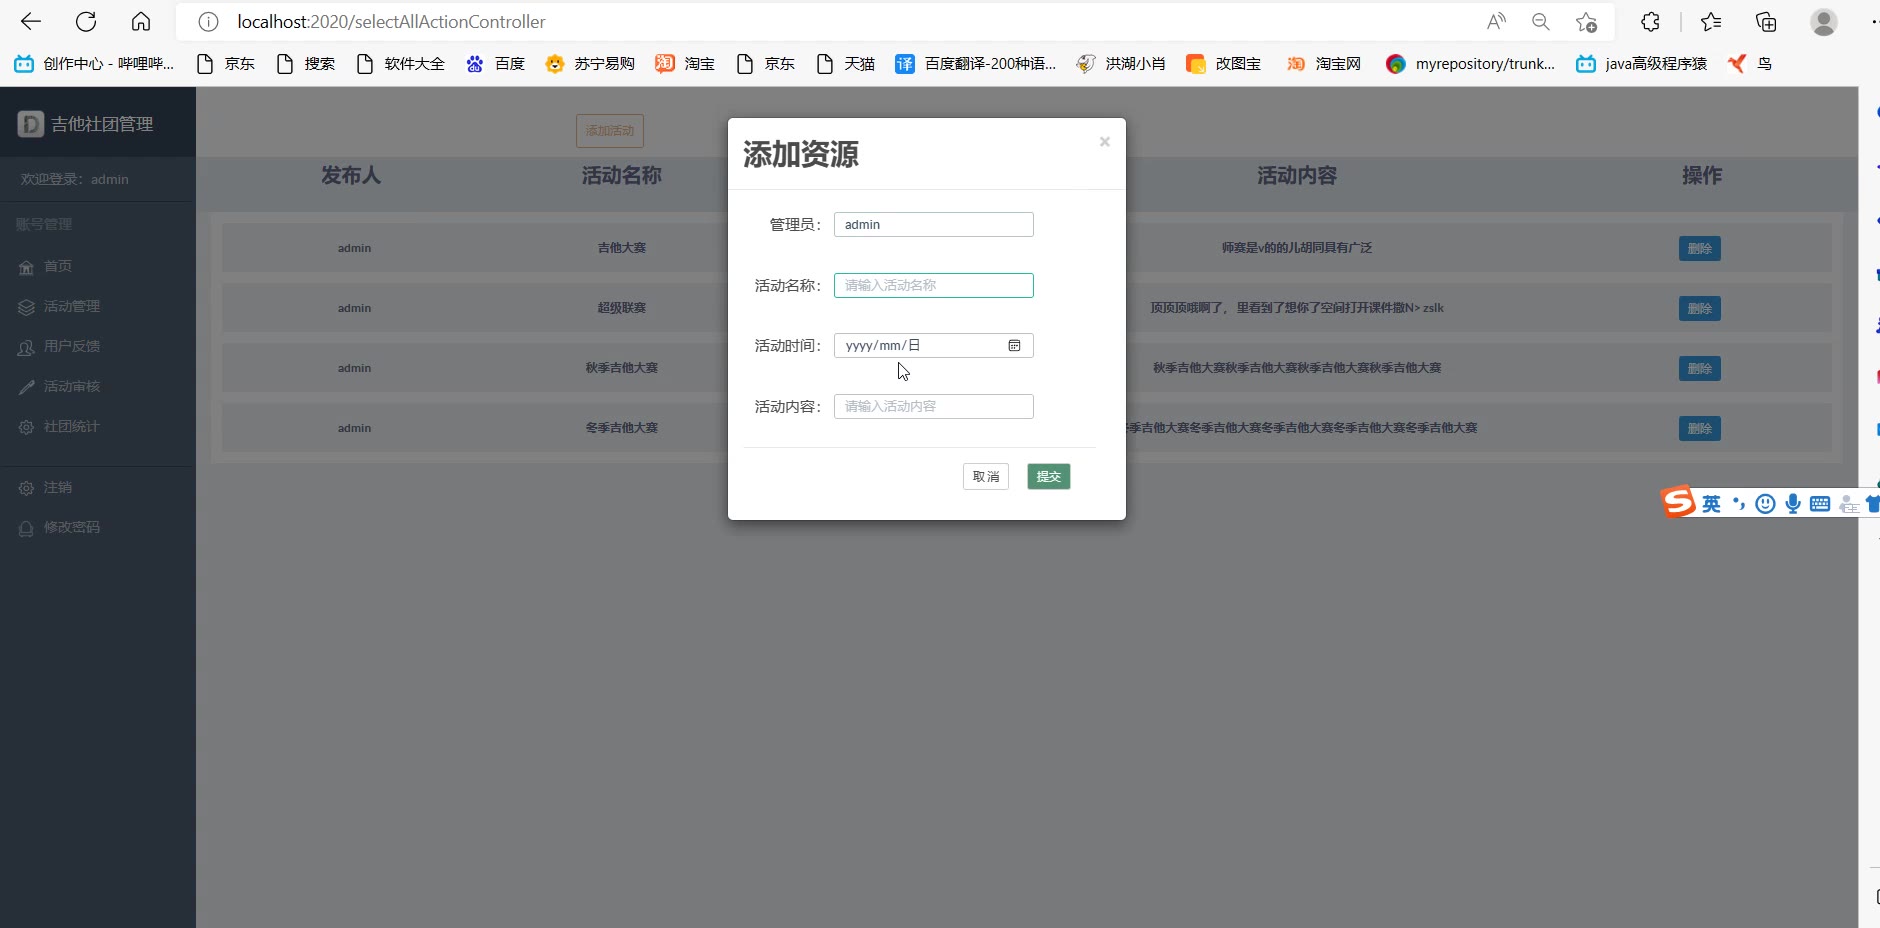This screenshot has width=1880, height=928.
Task: Open browser extensions
Action: click(x=1651, y=22)
